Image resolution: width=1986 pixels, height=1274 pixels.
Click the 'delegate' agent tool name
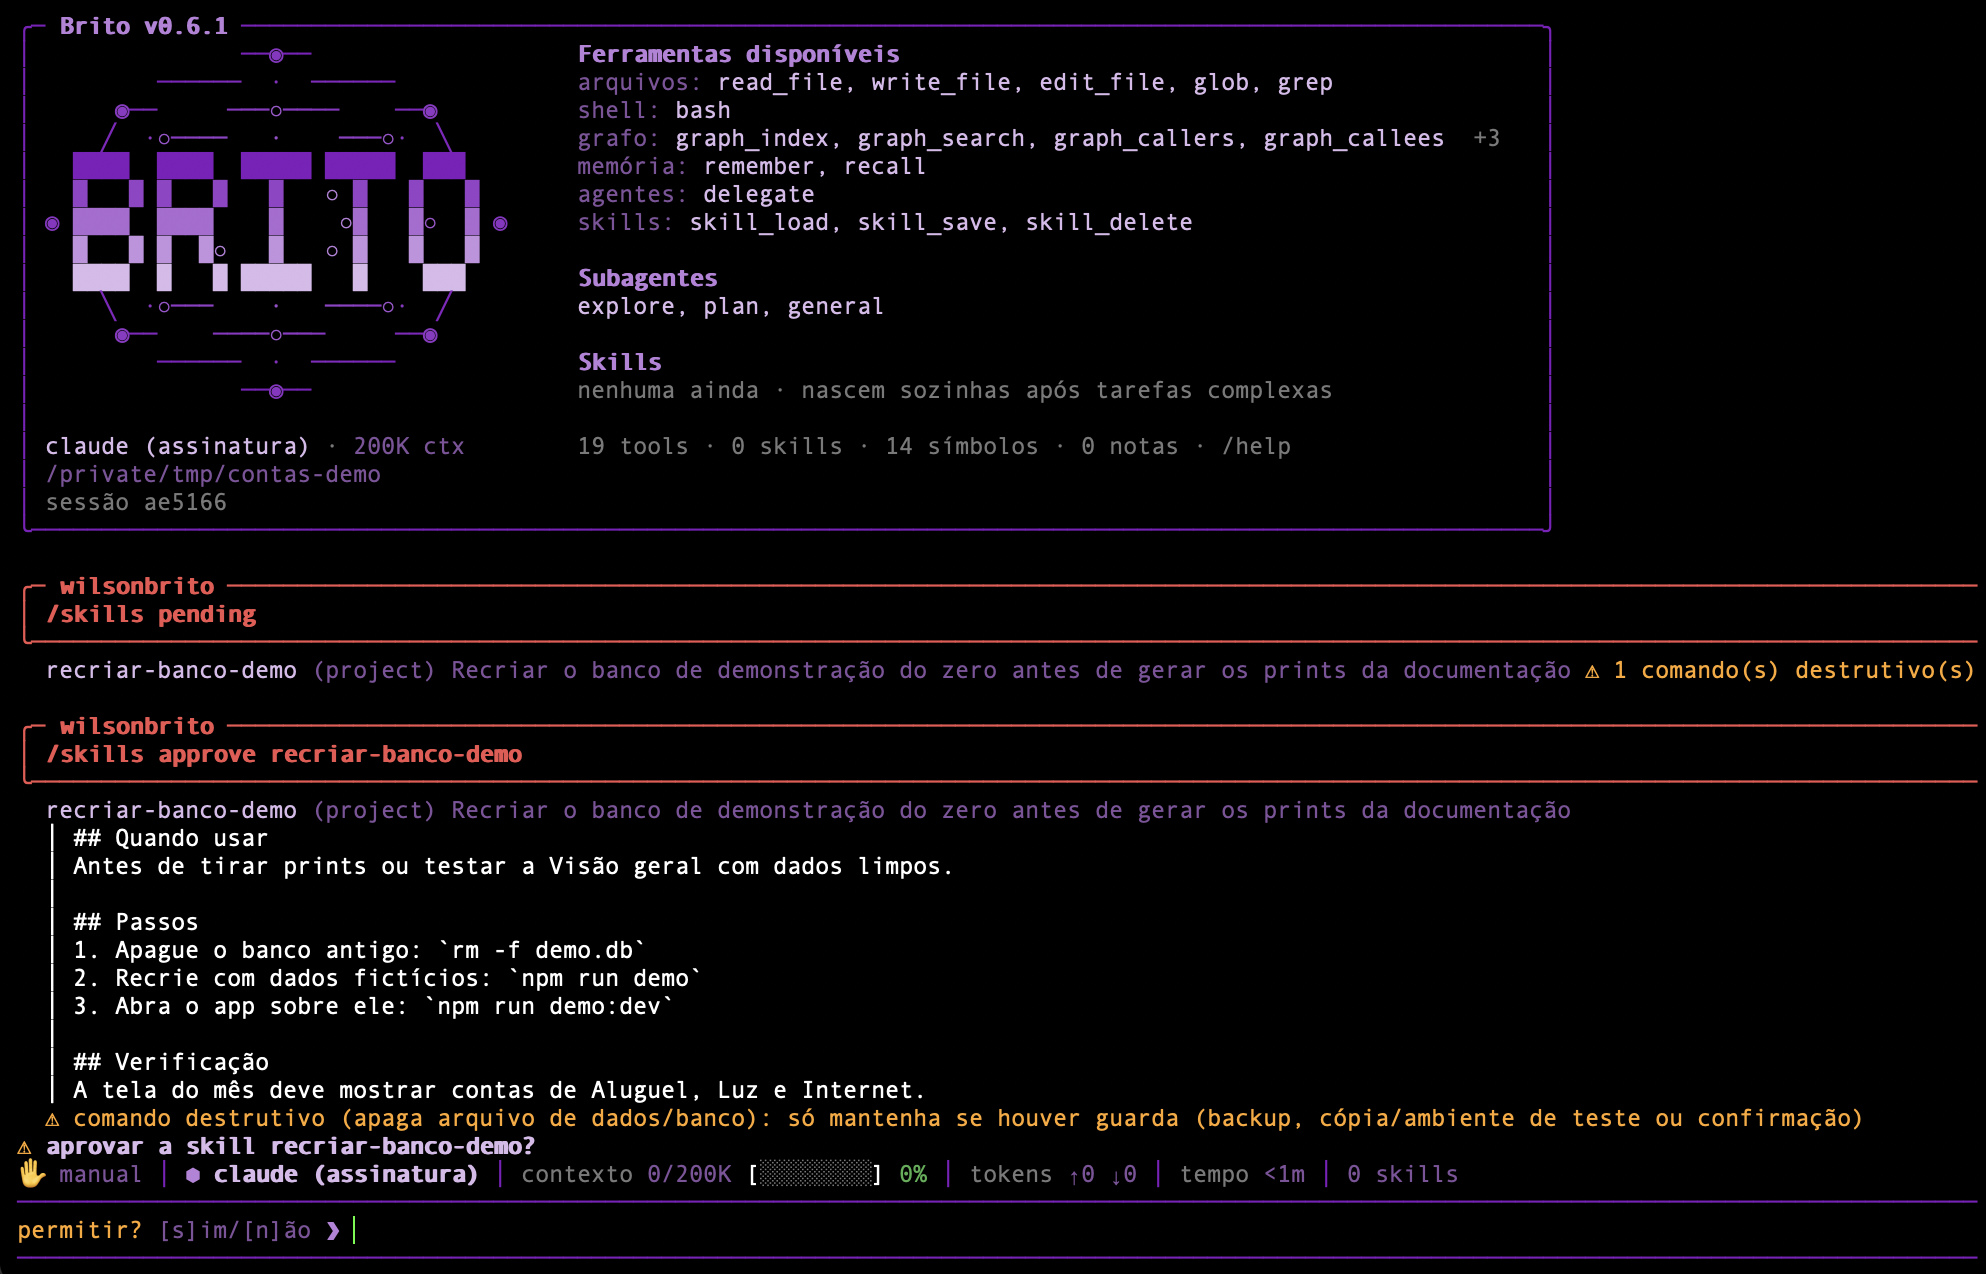pyautogui.click(x=759, y=194)
